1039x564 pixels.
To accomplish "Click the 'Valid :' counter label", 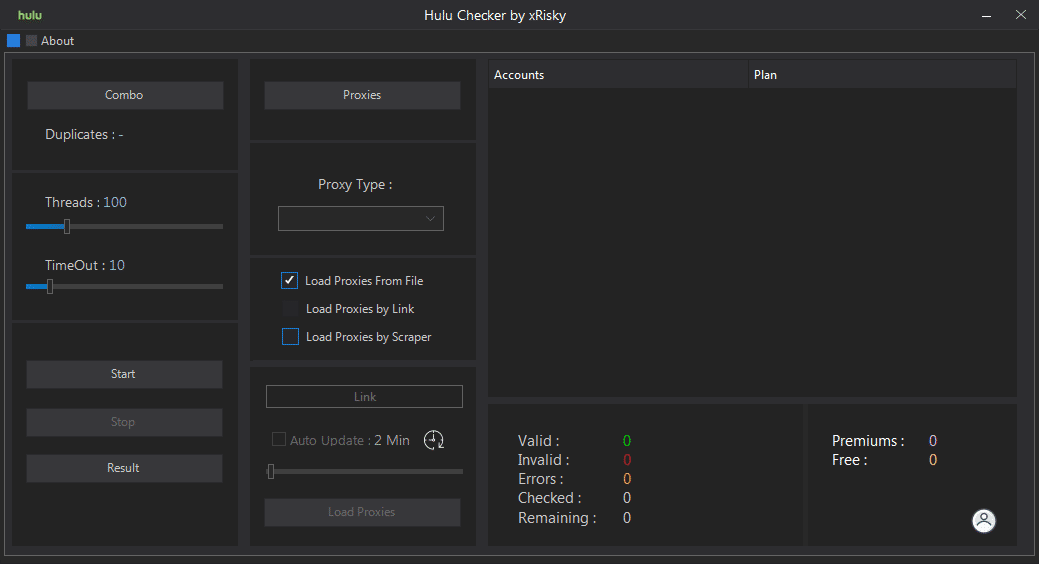I will pos(539,441).
